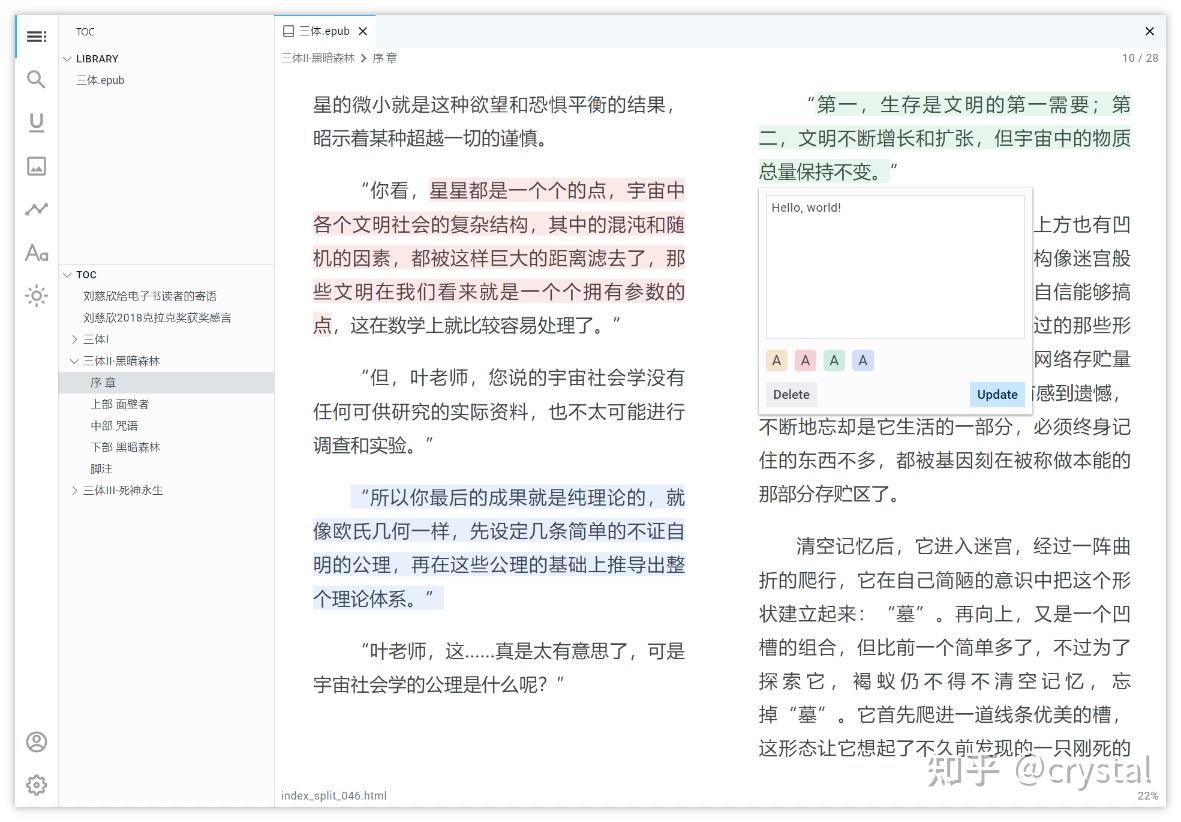Click the 序章 breadcrumb
The width and height of the screenshot is (1181, 822).
tap(385, 58)
